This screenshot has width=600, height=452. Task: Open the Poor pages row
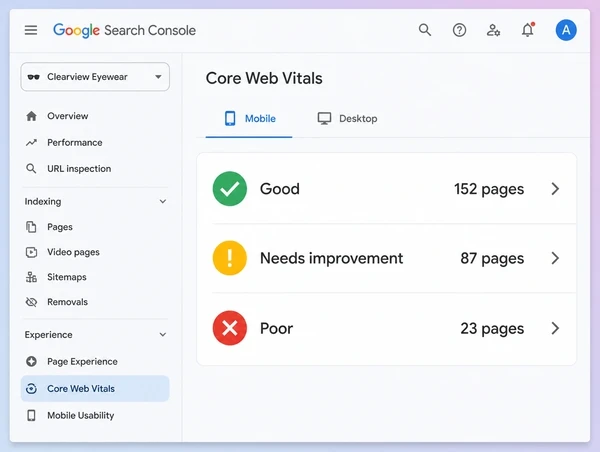click(x=386, y=328)
